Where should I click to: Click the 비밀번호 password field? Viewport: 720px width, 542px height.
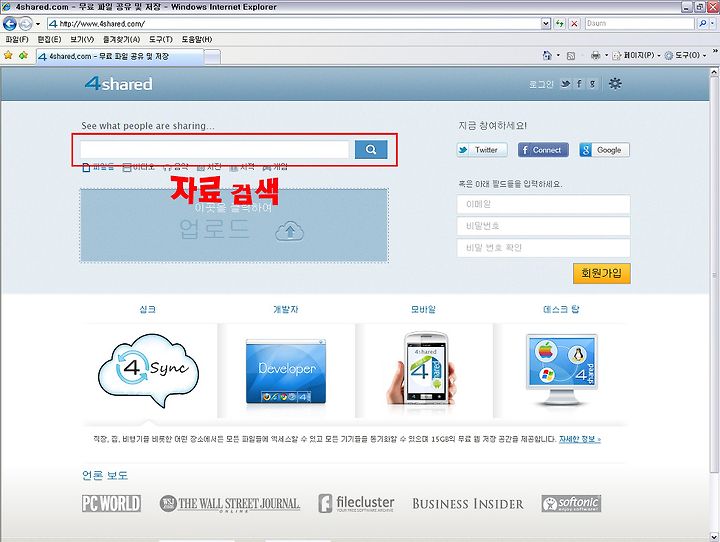click(543, 226)
